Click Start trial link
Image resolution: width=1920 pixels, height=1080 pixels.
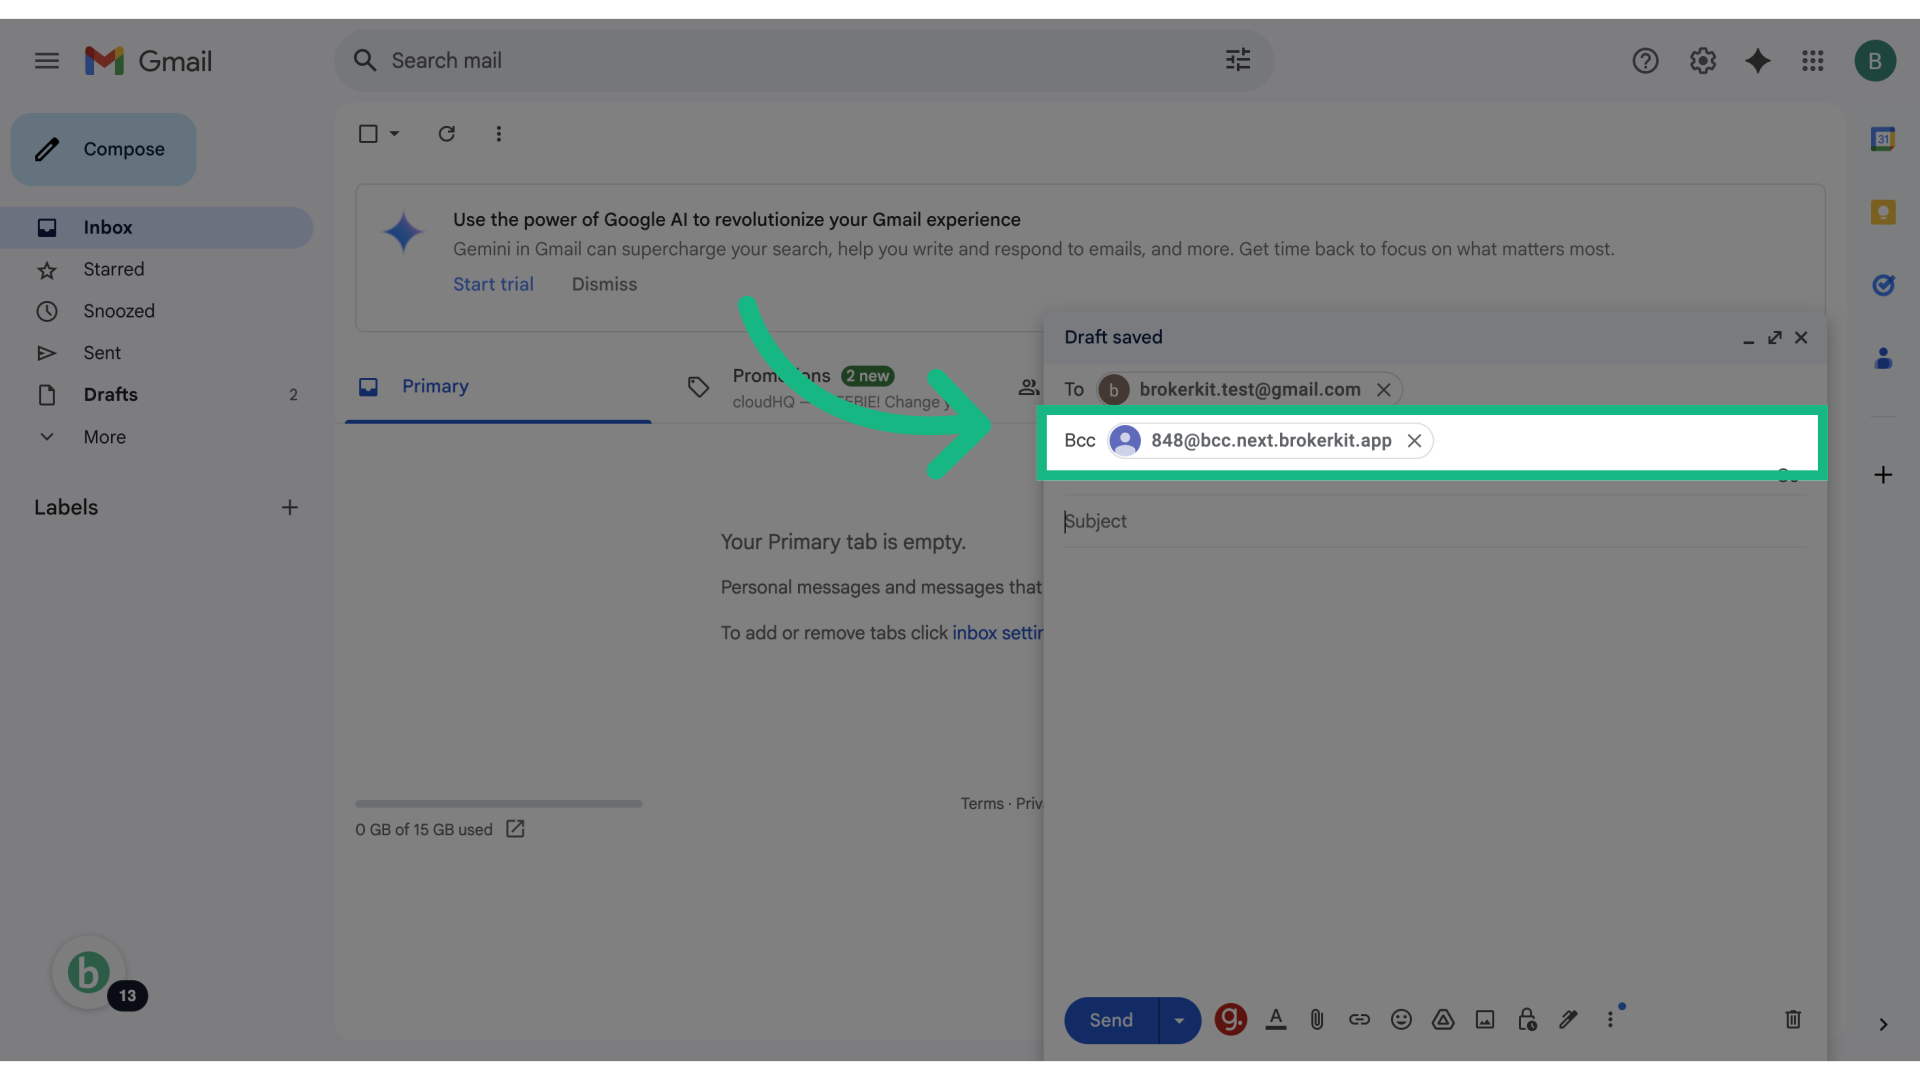493,284
